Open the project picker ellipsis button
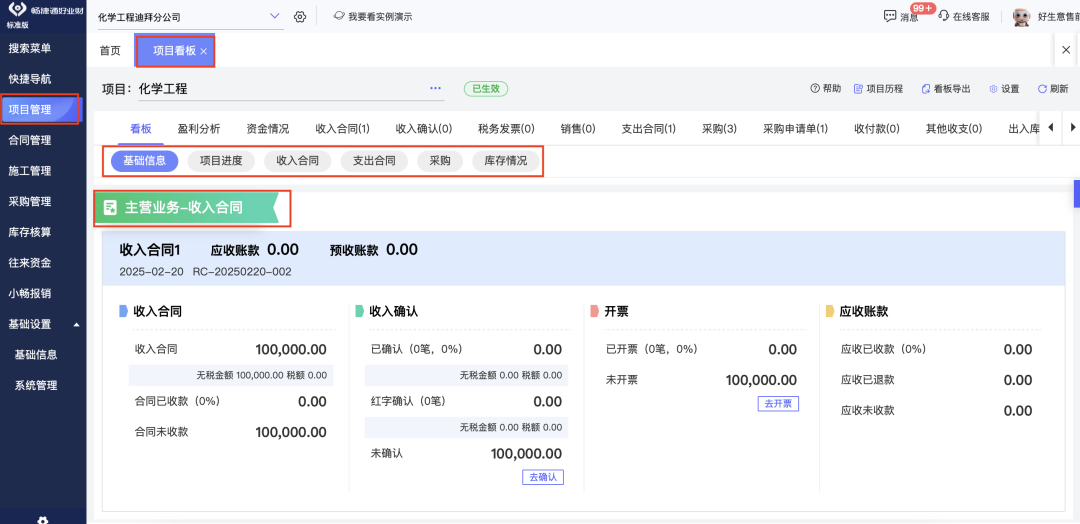Viewport: 1080px width, 524px height. 435,89
